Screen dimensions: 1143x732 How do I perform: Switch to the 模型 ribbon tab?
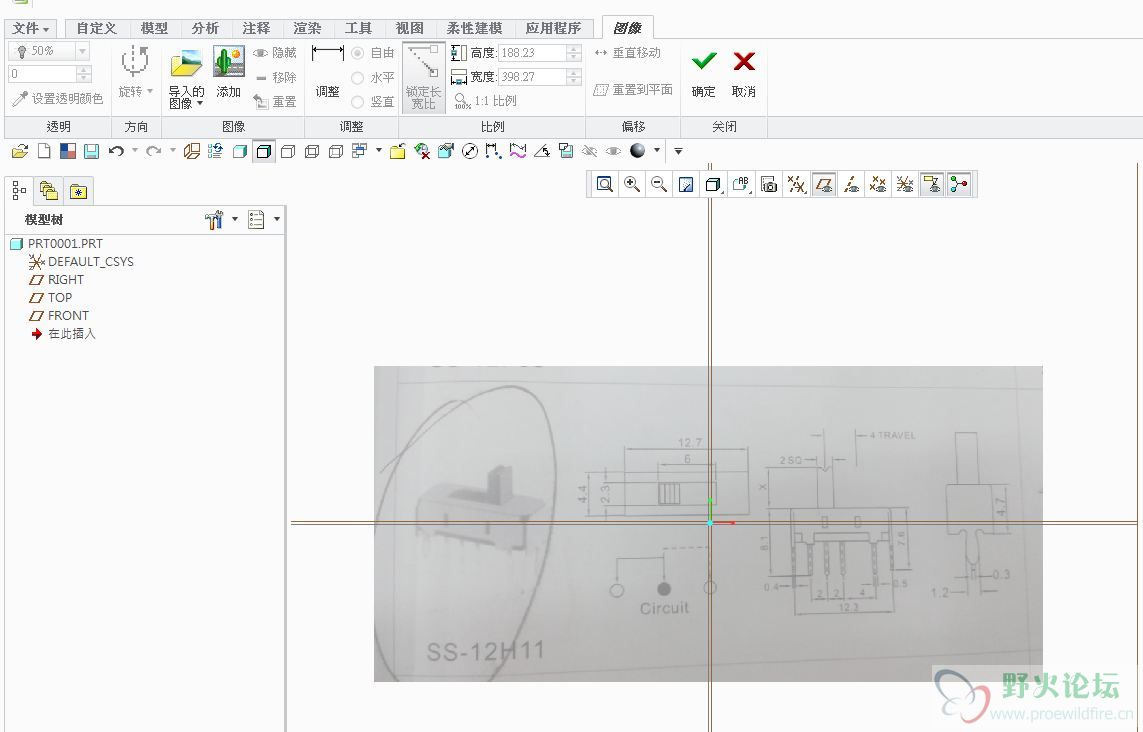[x=154, y=28]
